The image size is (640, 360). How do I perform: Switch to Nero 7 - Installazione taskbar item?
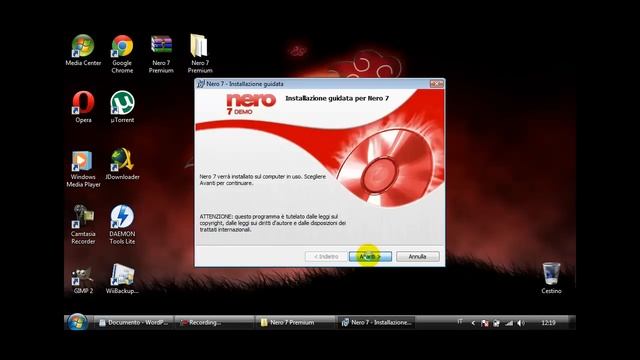(x=376, y=322)
